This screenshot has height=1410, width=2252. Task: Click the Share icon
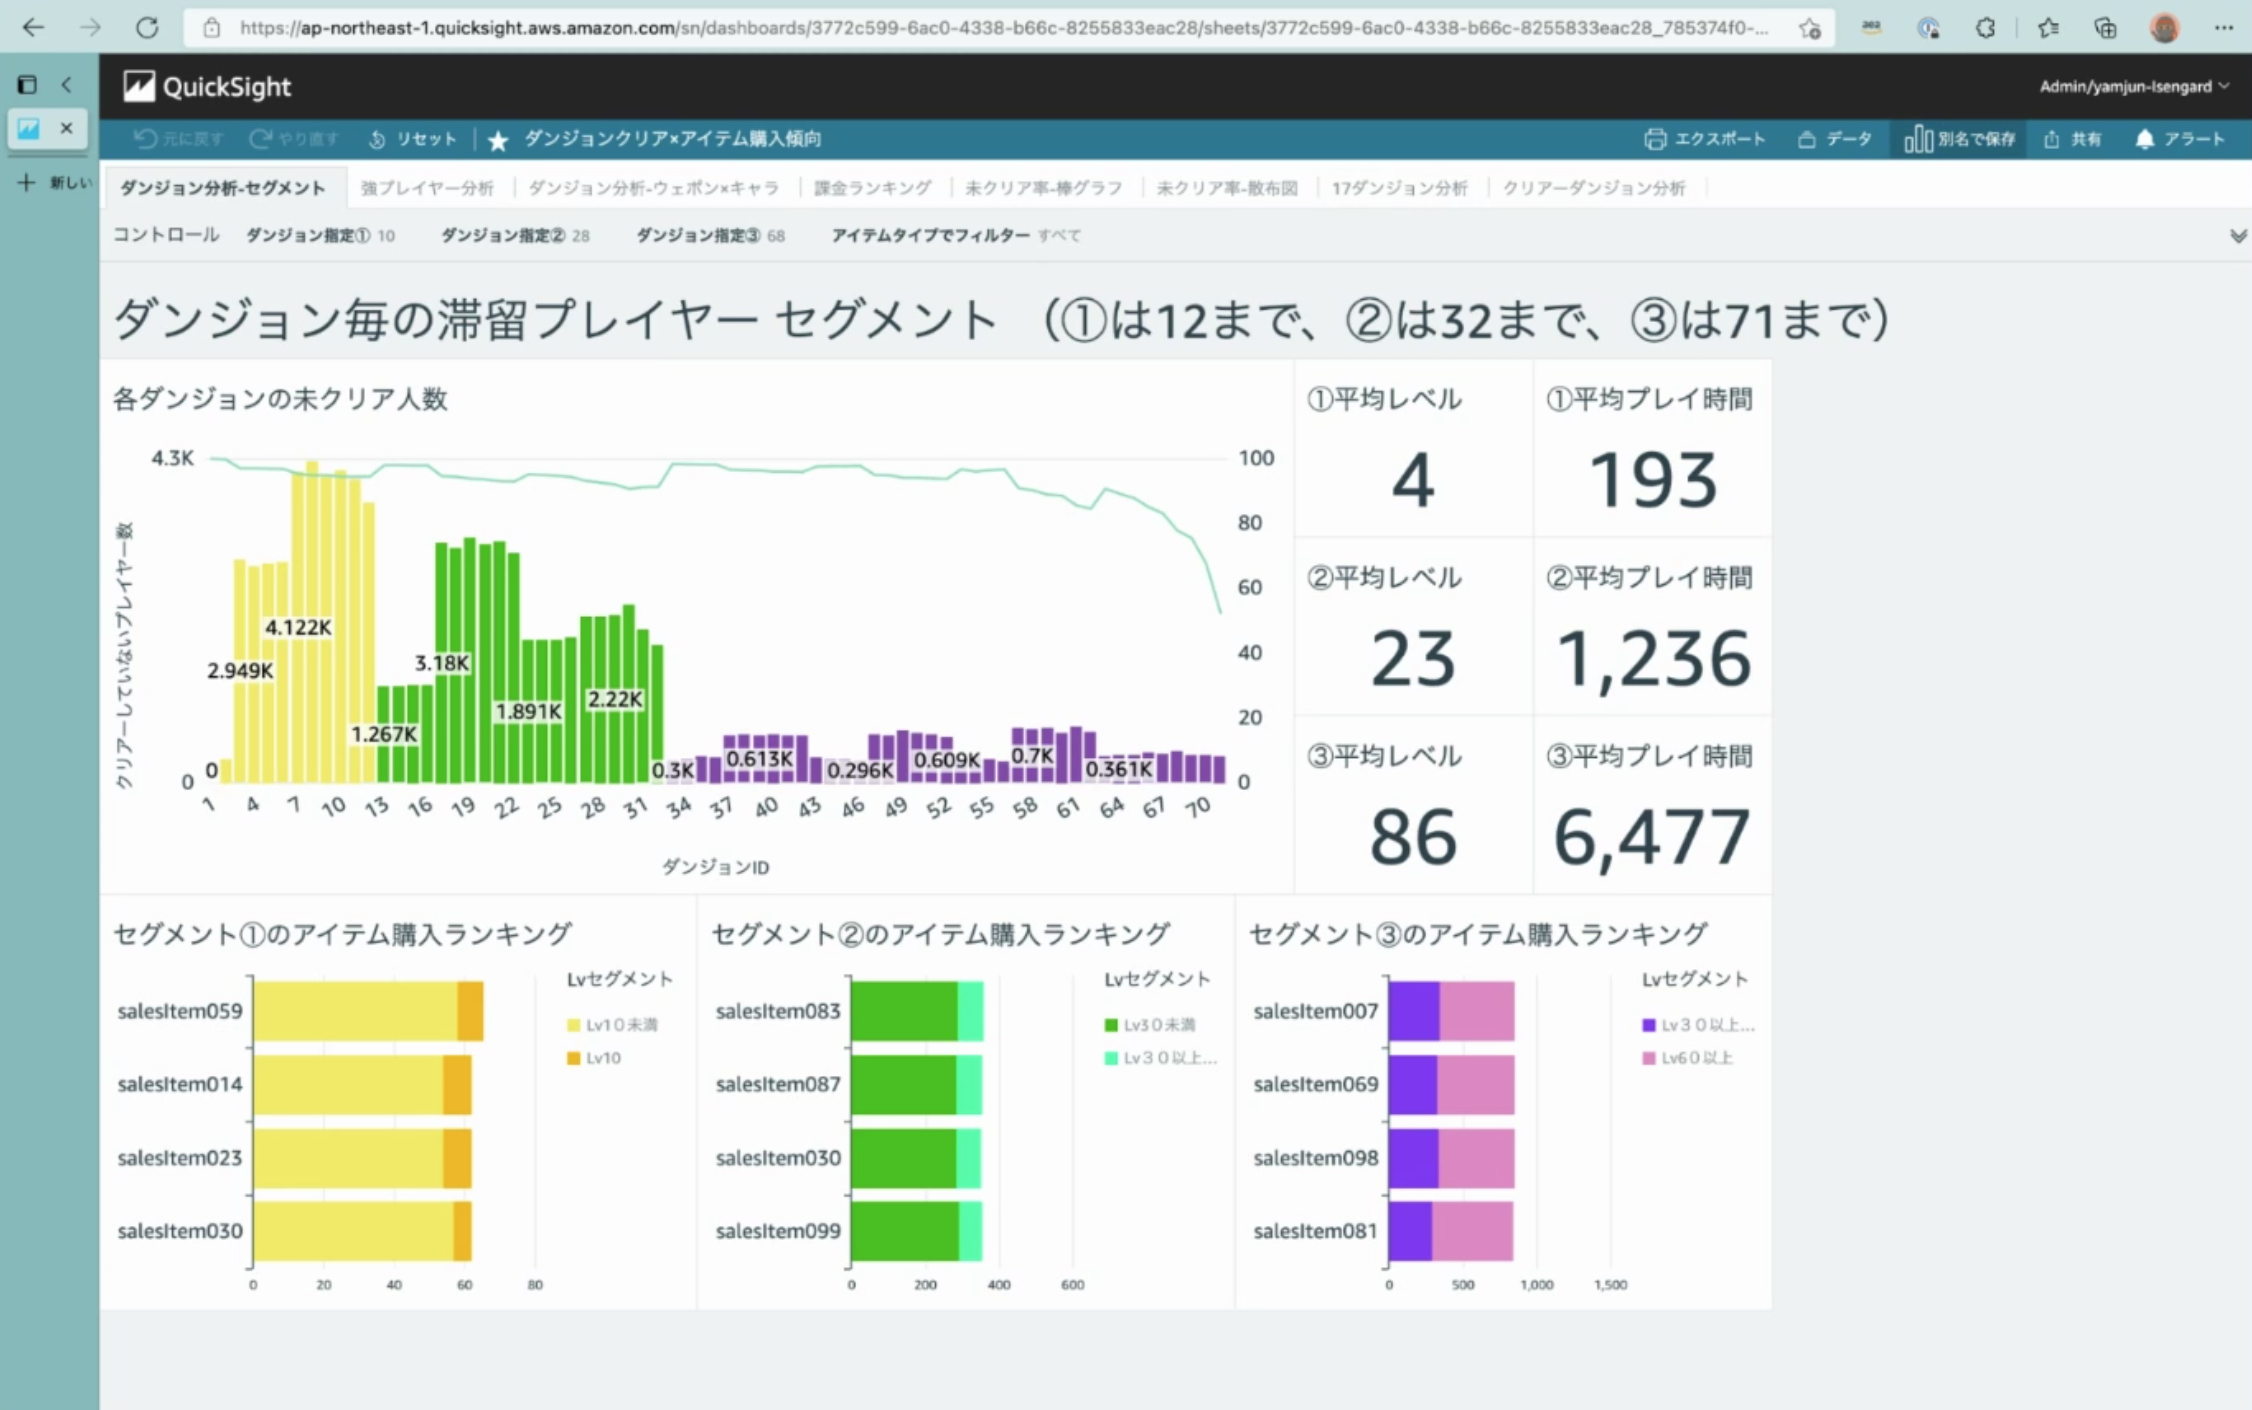[2051, 139]
